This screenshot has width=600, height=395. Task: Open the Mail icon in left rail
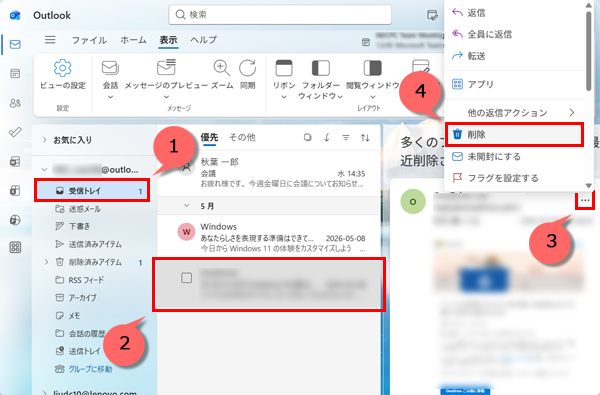tap(15, 44)
